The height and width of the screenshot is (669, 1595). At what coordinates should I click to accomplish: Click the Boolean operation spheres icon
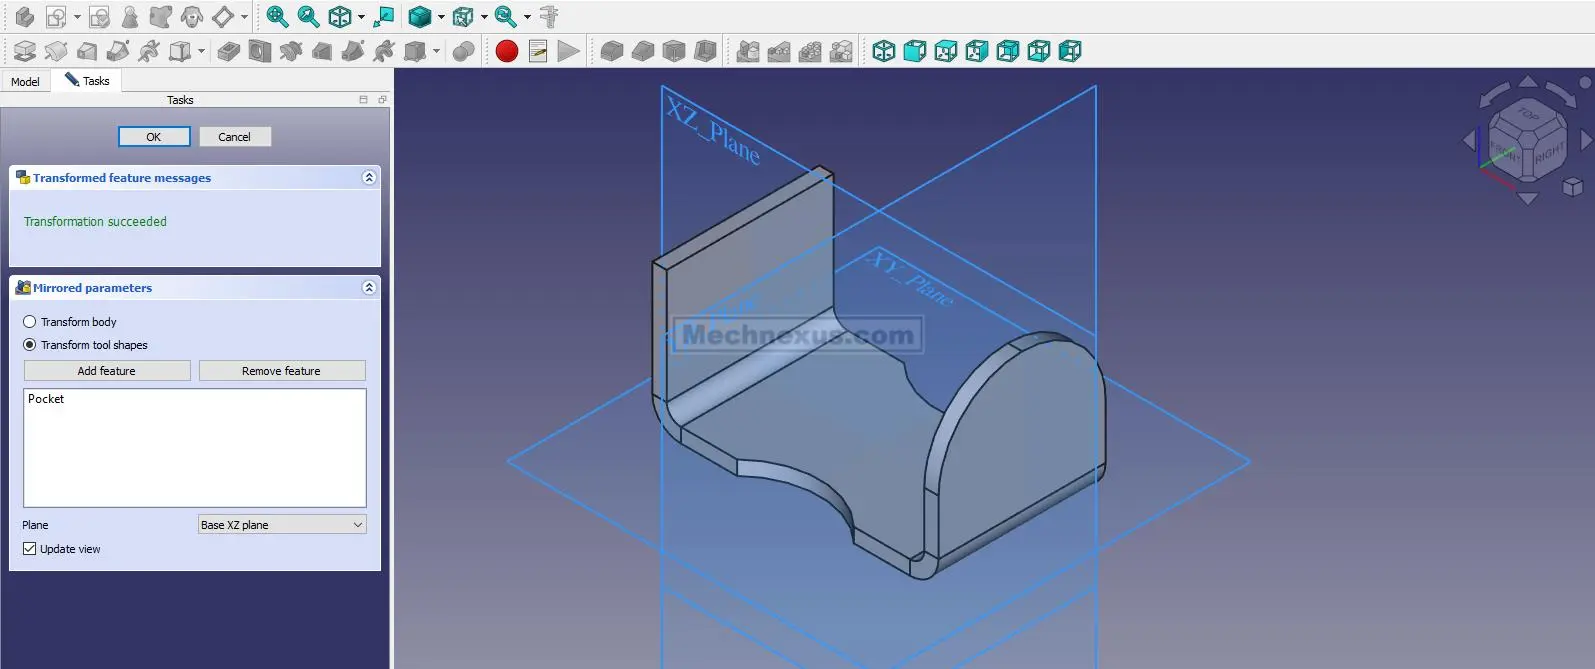(x=463, y=51)
